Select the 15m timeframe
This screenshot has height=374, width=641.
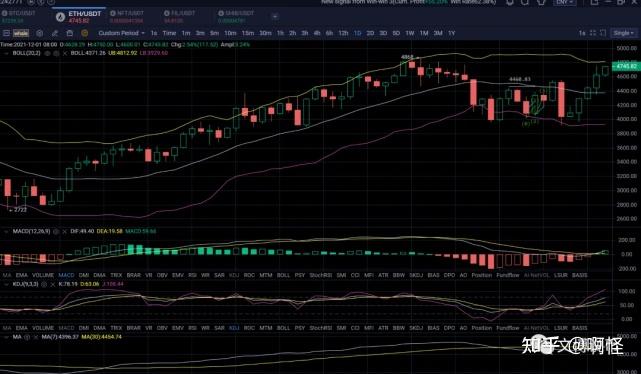[x=248, y=33]
